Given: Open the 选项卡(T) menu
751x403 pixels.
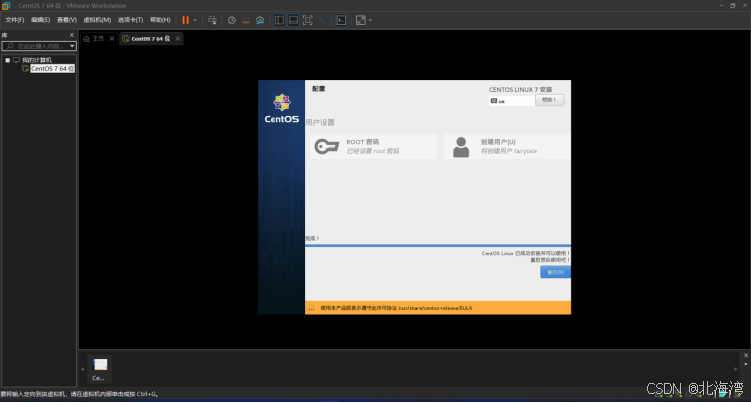Looking at the screenshot, I should [x=130, y=20].
